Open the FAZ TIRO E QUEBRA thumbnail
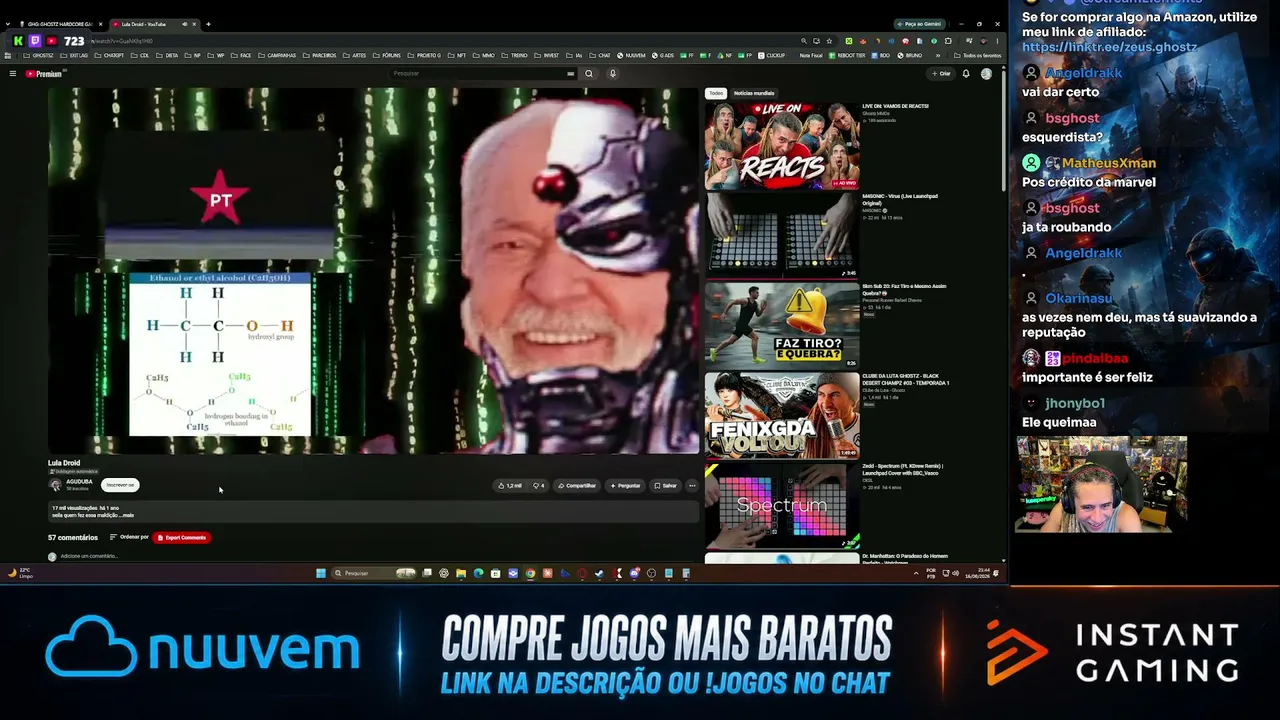Viewport: 1280px width, 720px height. point(782,325)
